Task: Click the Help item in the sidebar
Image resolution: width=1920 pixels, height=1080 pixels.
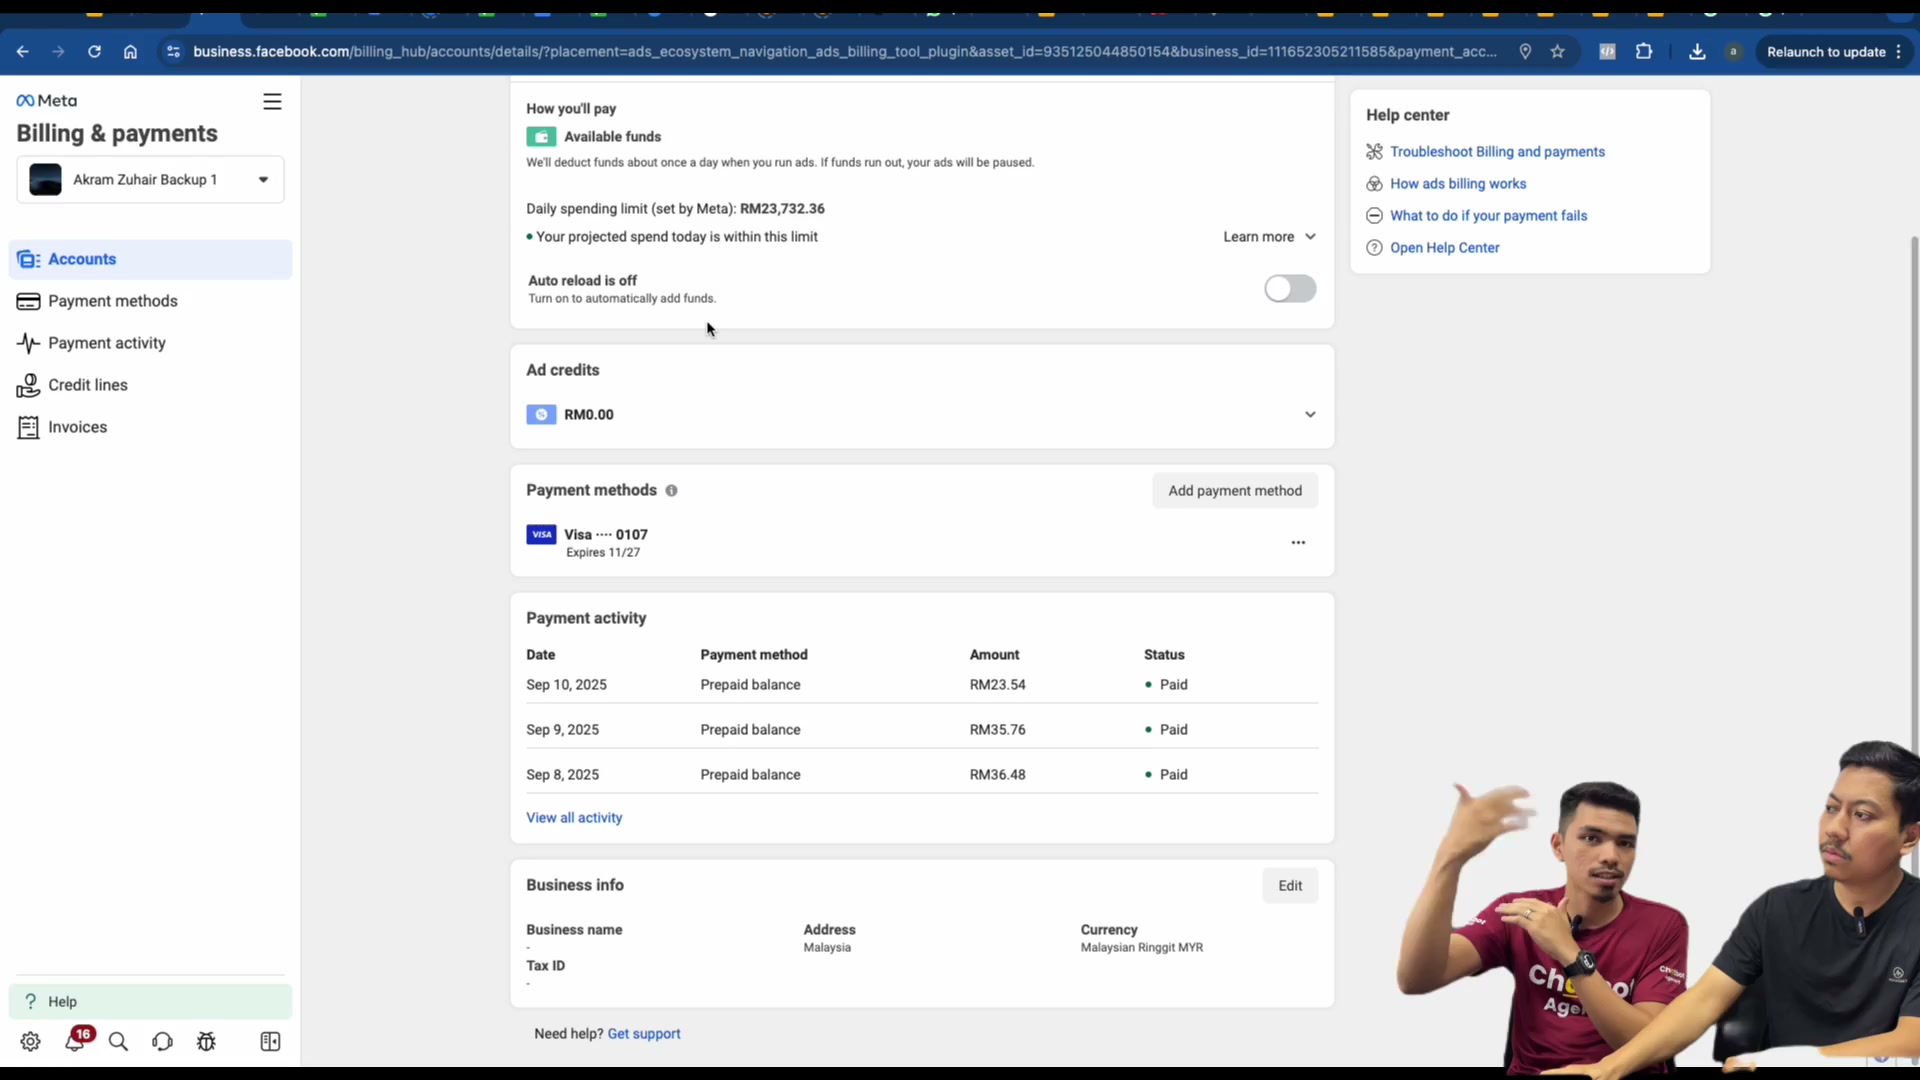Action: tap(150, 1002)
